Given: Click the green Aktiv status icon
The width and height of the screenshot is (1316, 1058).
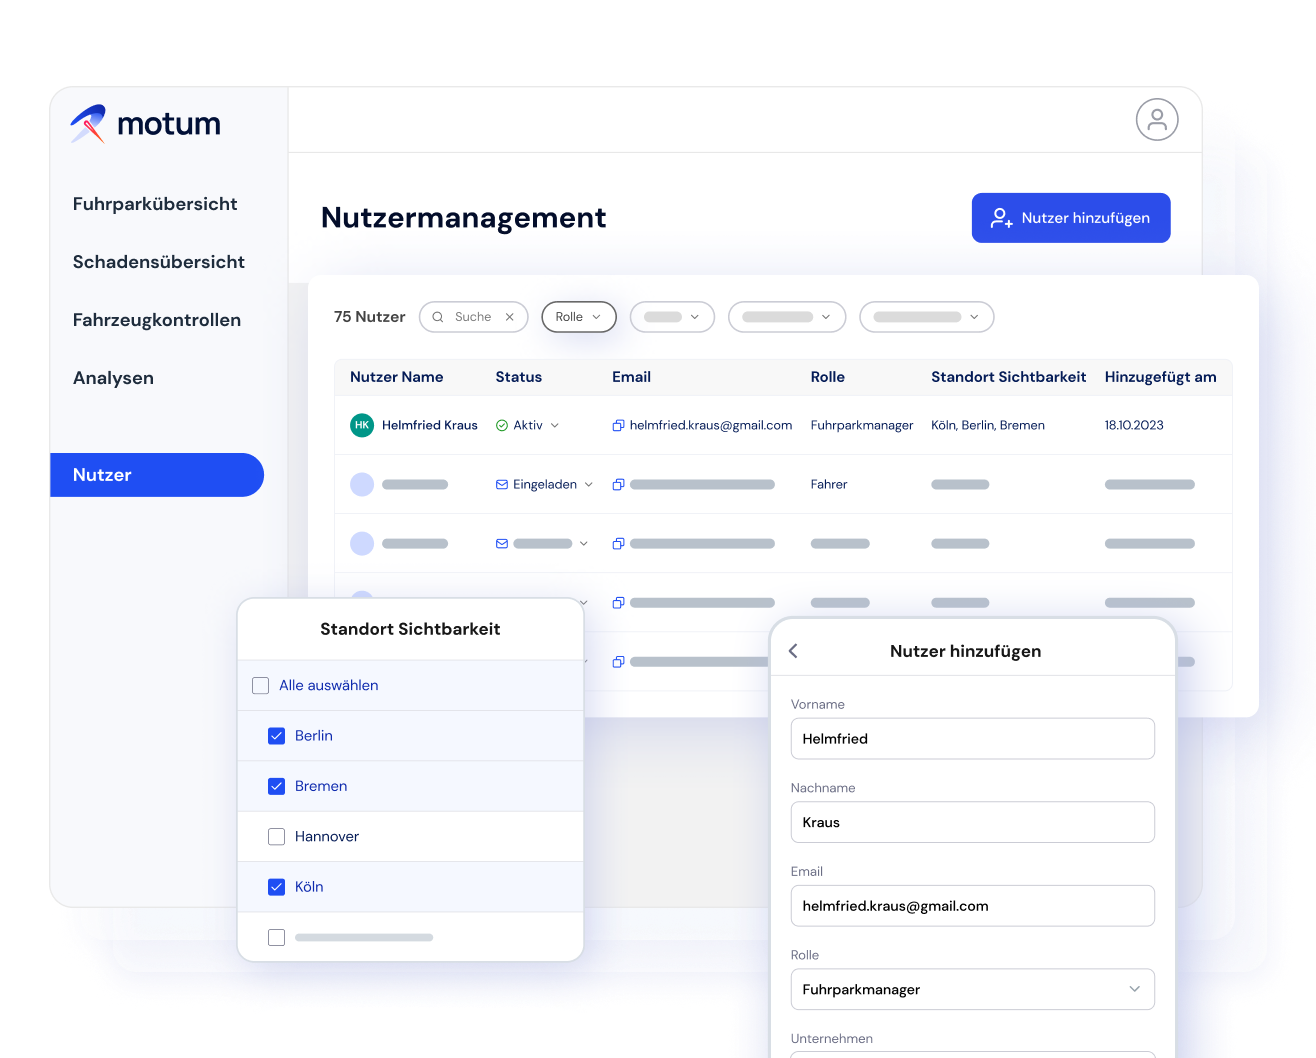Looking at the screenshot, I should point(502,425).
